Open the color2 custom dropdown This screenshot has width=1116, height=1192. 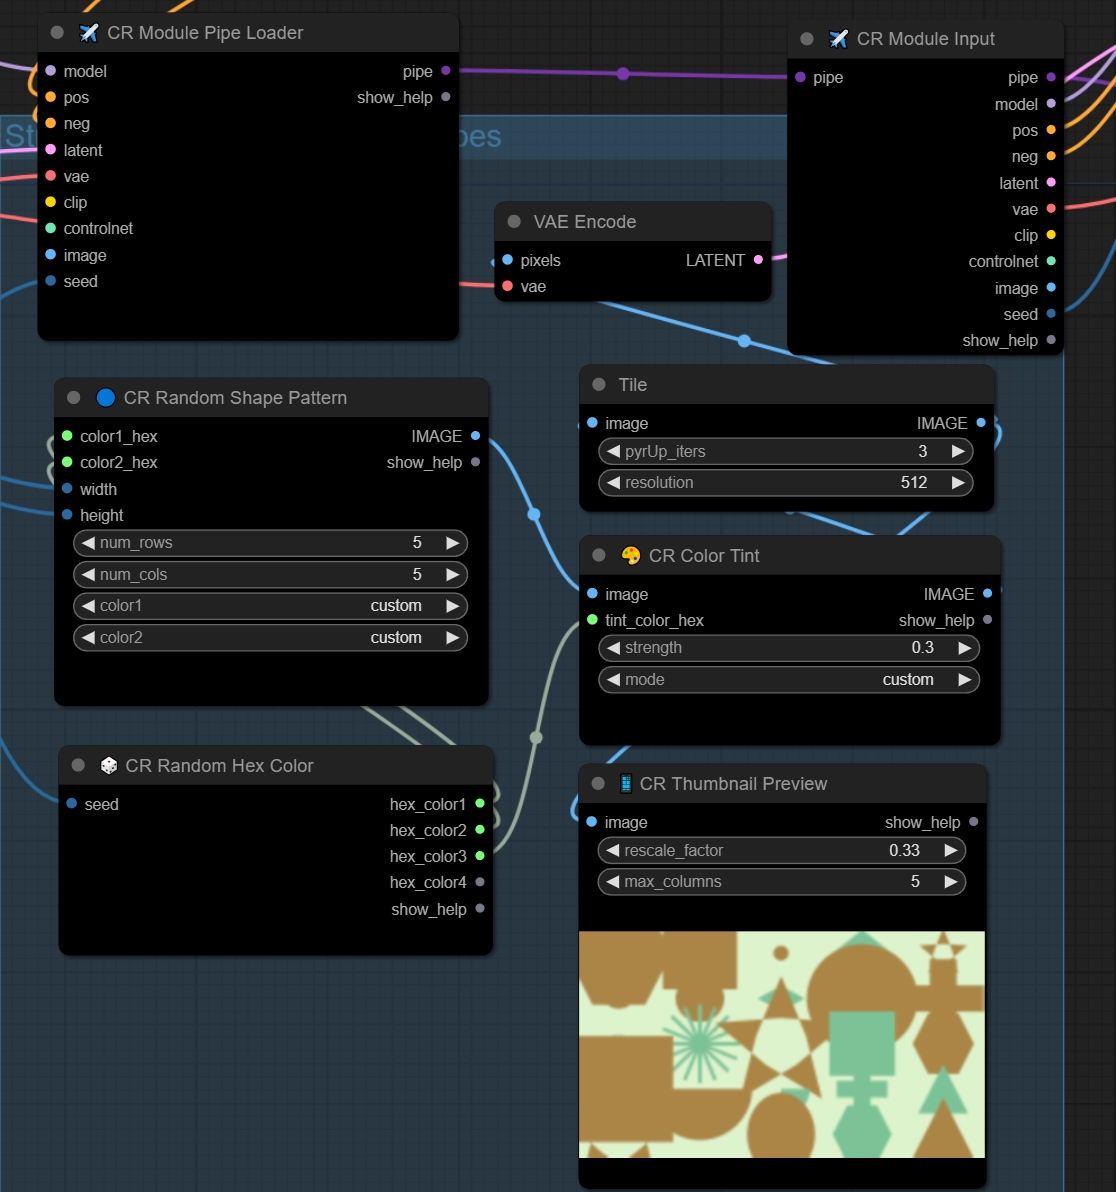(x=270, y=638)
